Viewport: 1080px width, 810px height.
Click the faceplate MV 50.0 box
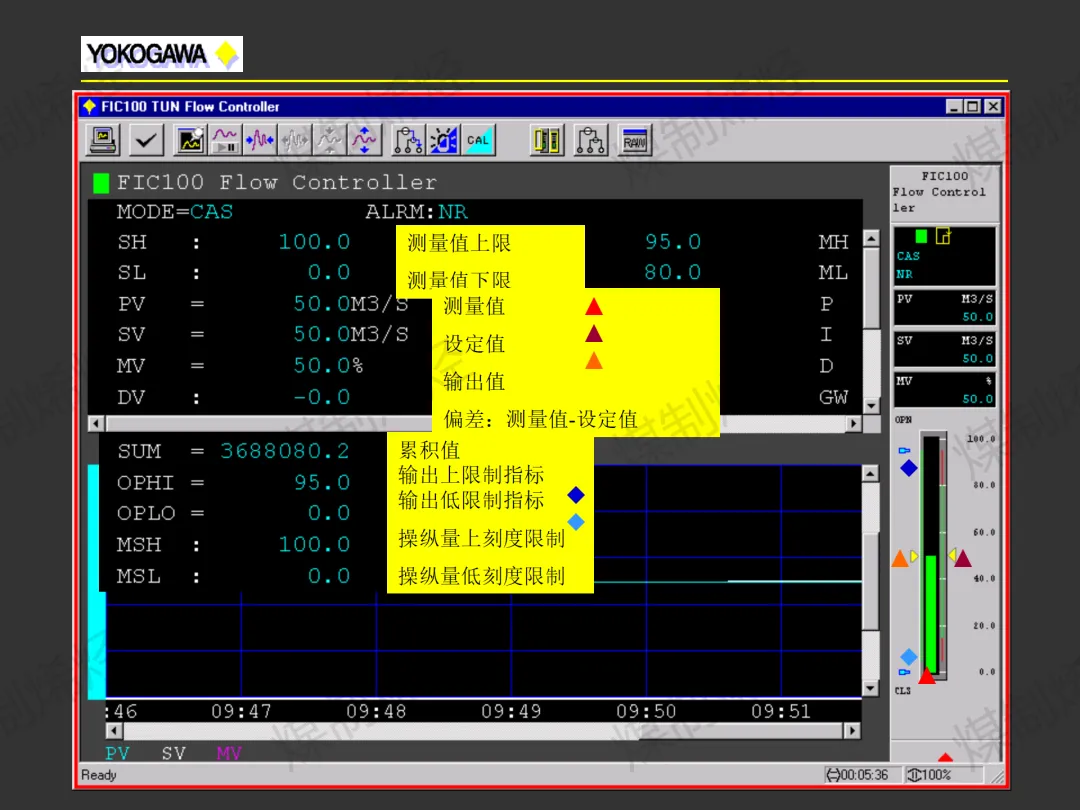click(944, 390)
